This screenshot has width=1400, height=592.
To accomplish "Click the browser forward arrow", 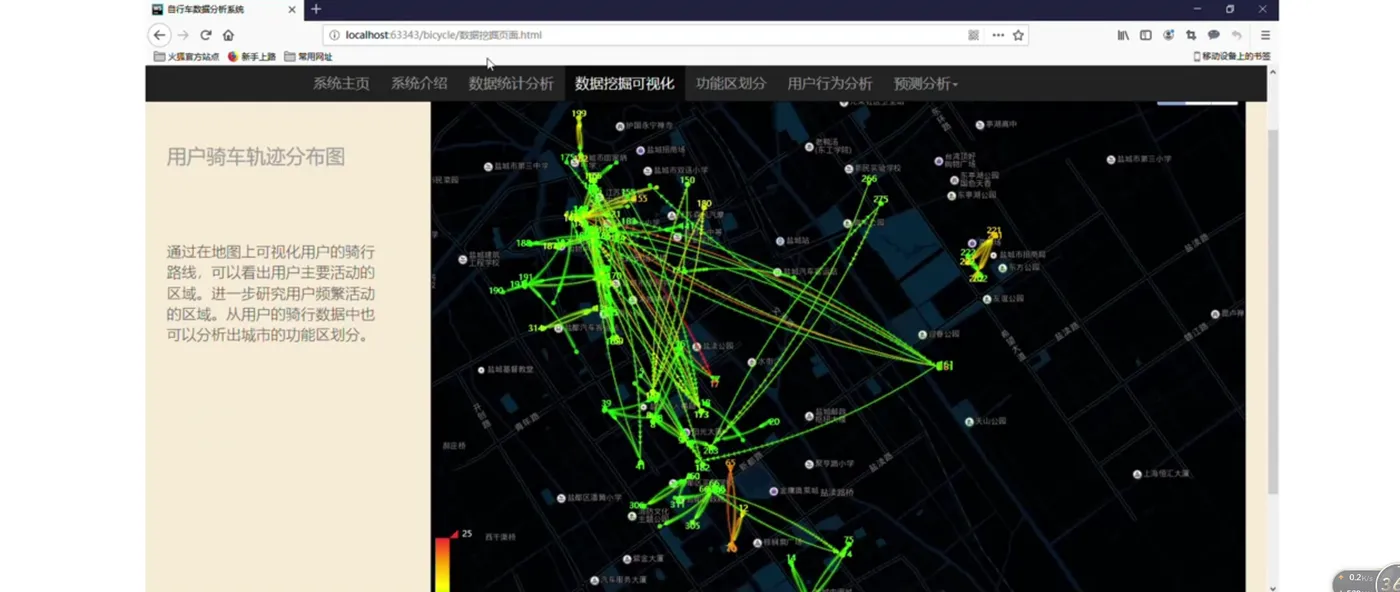I will (183, 35).
